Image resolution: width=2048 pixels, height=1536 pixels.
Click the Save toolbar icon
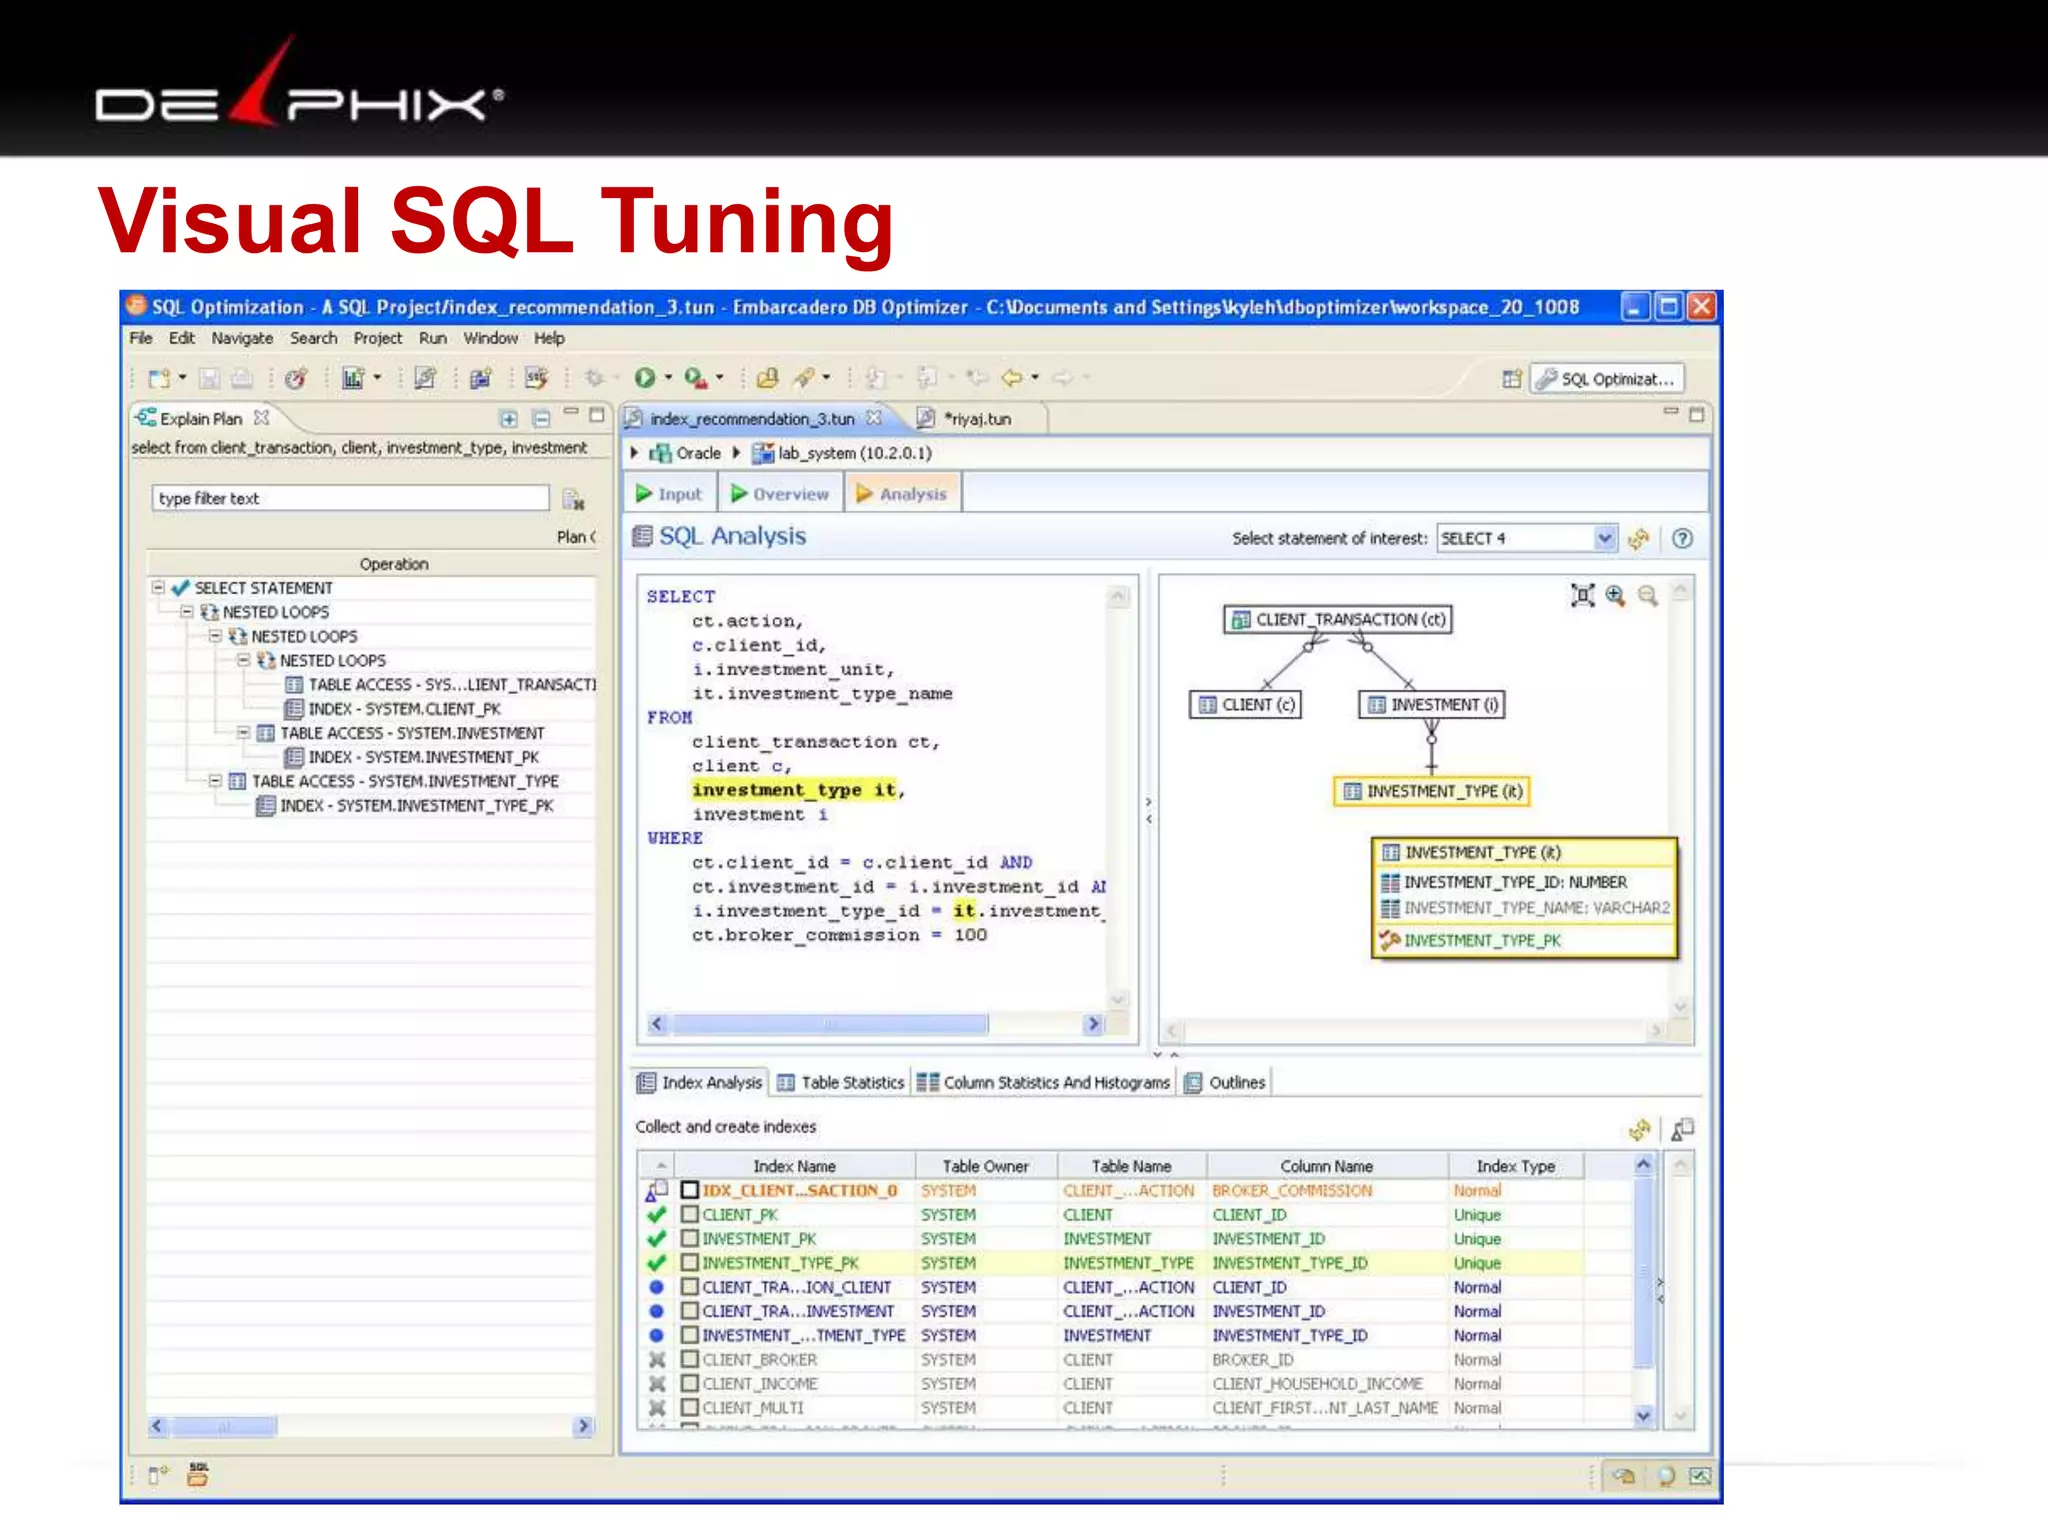[x=209, y=378]
